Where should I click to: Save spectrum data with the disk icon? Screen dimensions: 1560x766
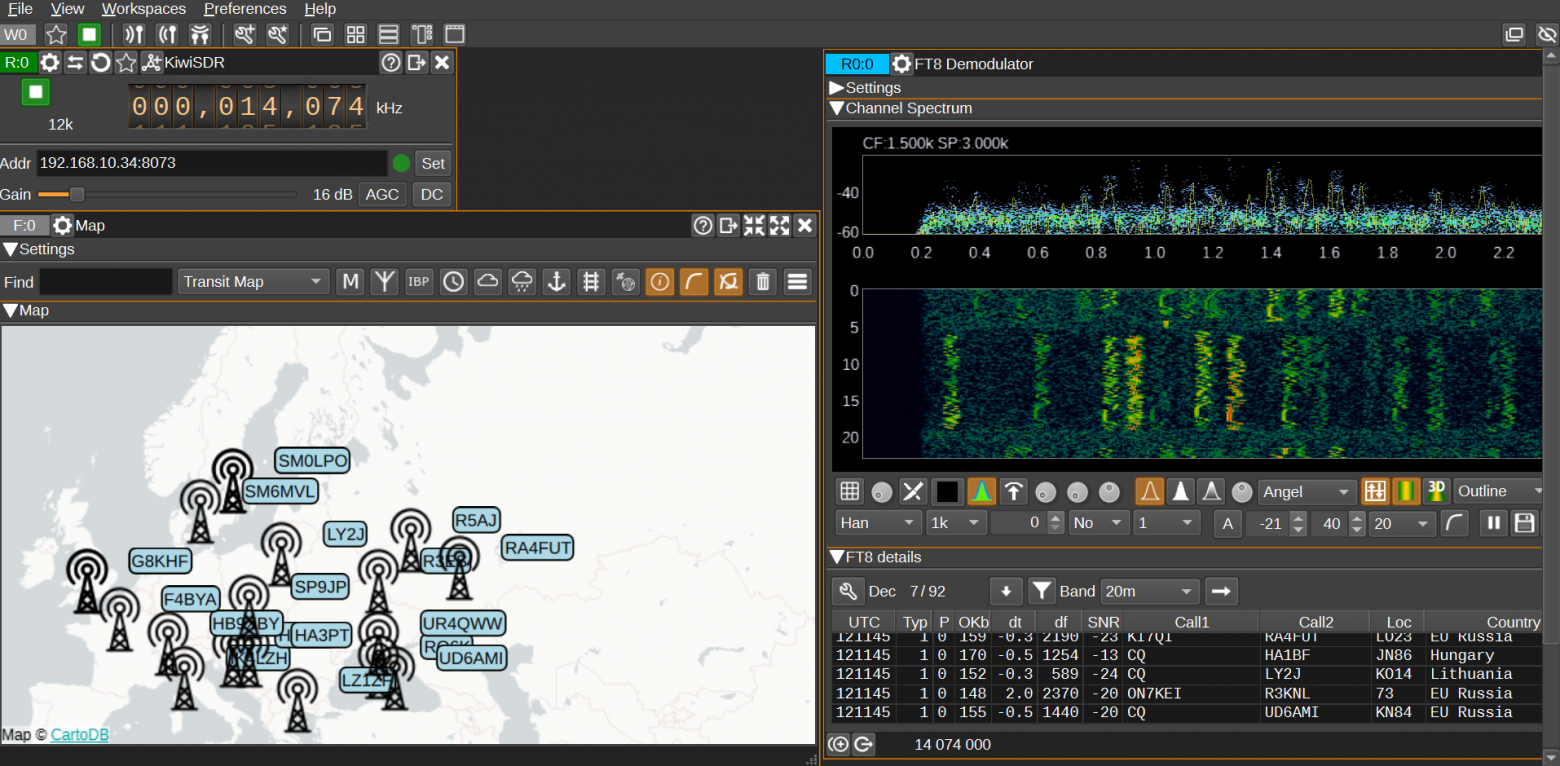tap(1524, 522)
